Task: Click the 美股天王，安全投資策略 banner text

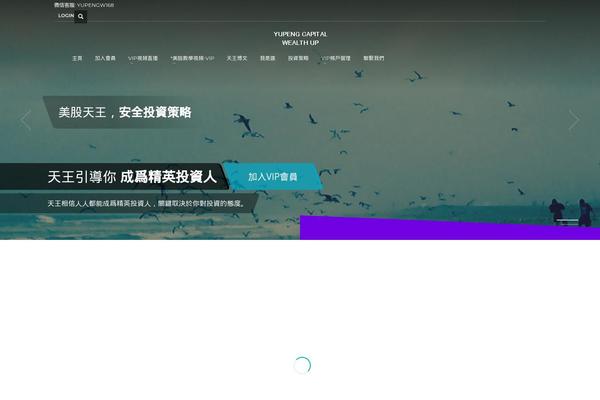Action: pos(125,112)
